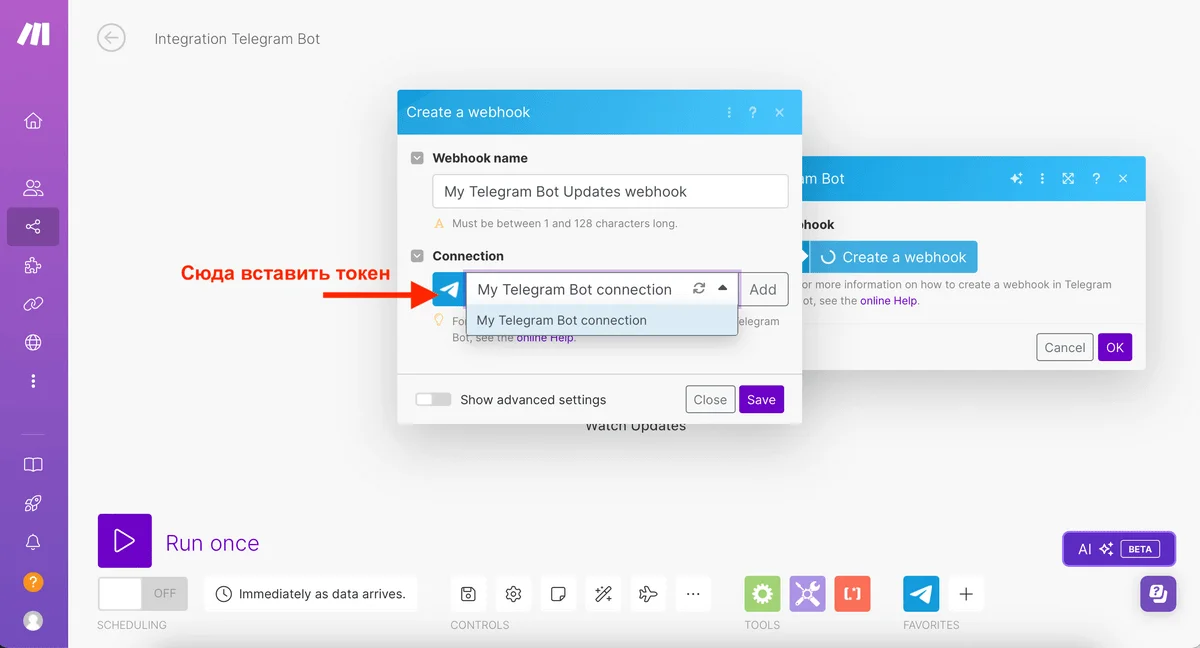The image size is (1200, 648).
Task: Click the Run once play button
Action: coord(124,541)
